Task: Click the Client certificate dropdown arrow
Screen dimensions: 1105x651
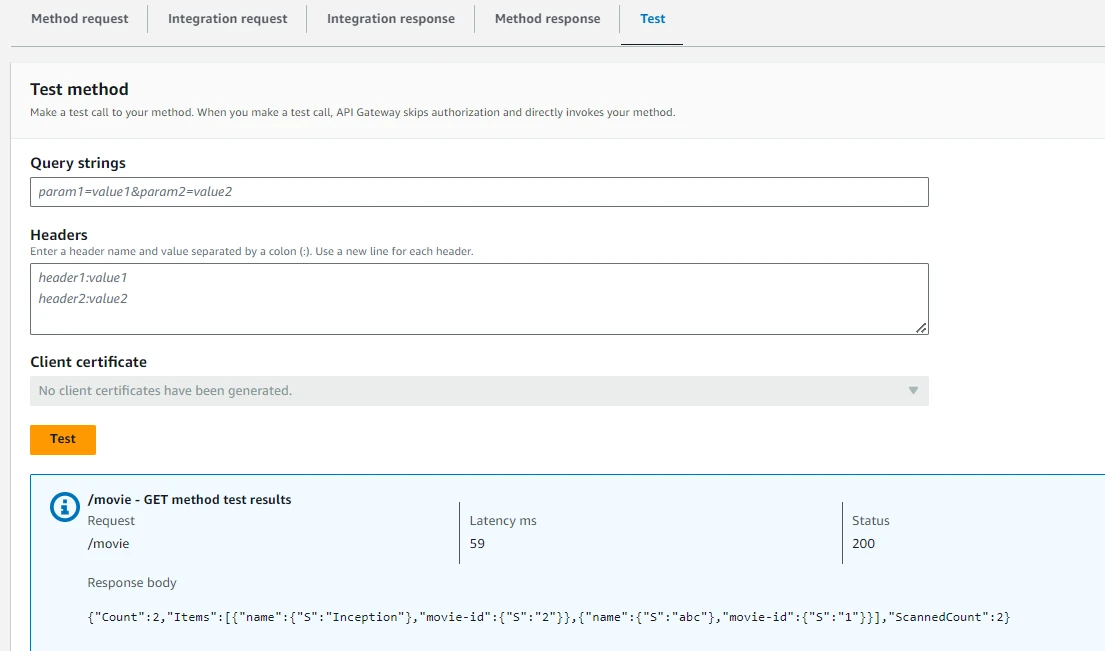Action: pos(912,391)
